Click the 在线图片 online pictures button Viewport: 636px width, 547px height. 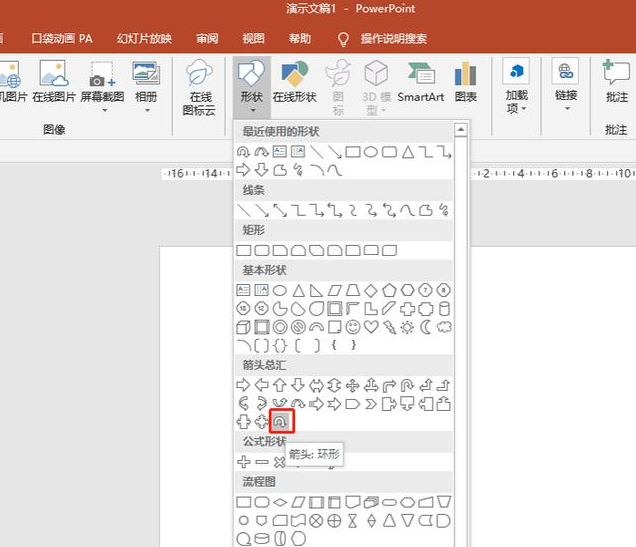click(54, 83)
